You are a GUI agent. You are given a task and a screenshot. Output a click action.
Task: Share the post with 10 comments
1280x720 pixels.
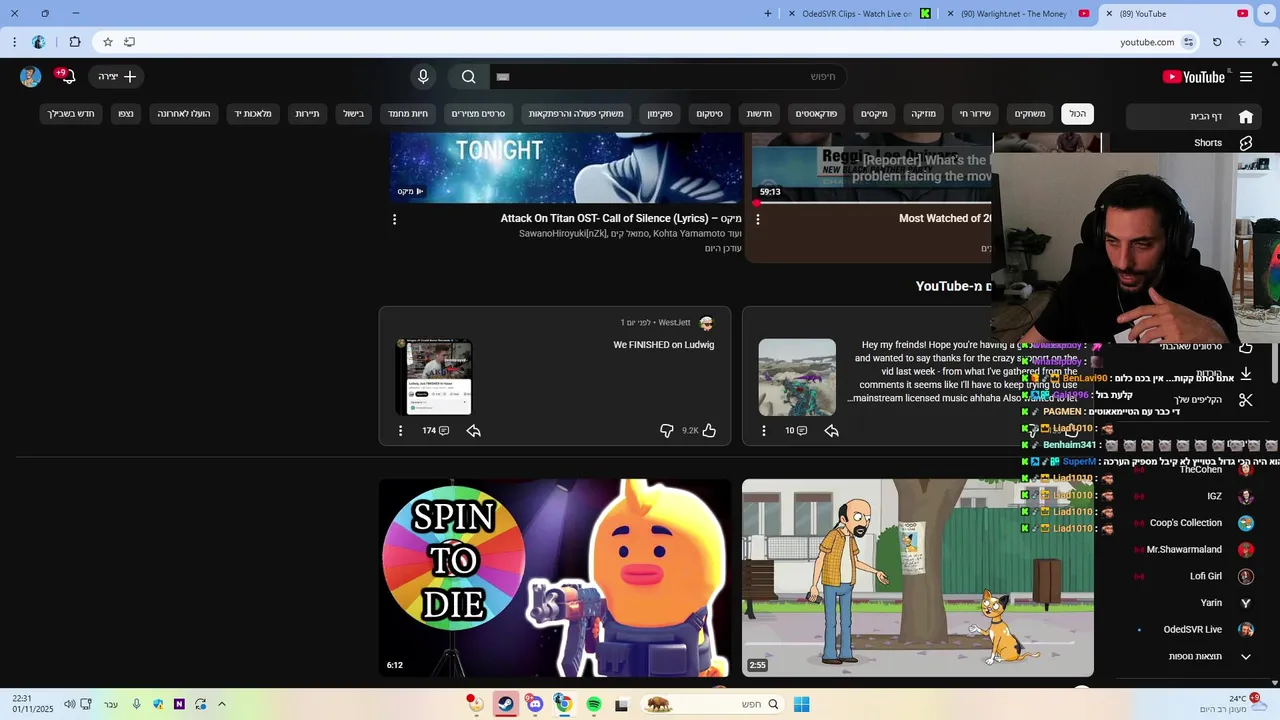tap(831, 431)
